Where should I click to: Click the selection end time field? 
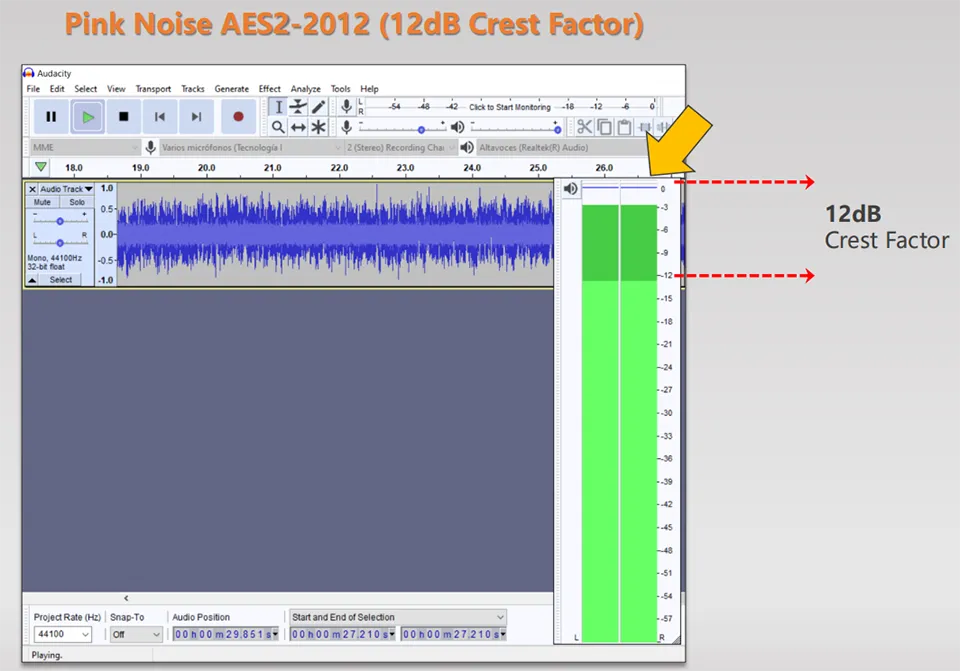click(x=454, y=634)
